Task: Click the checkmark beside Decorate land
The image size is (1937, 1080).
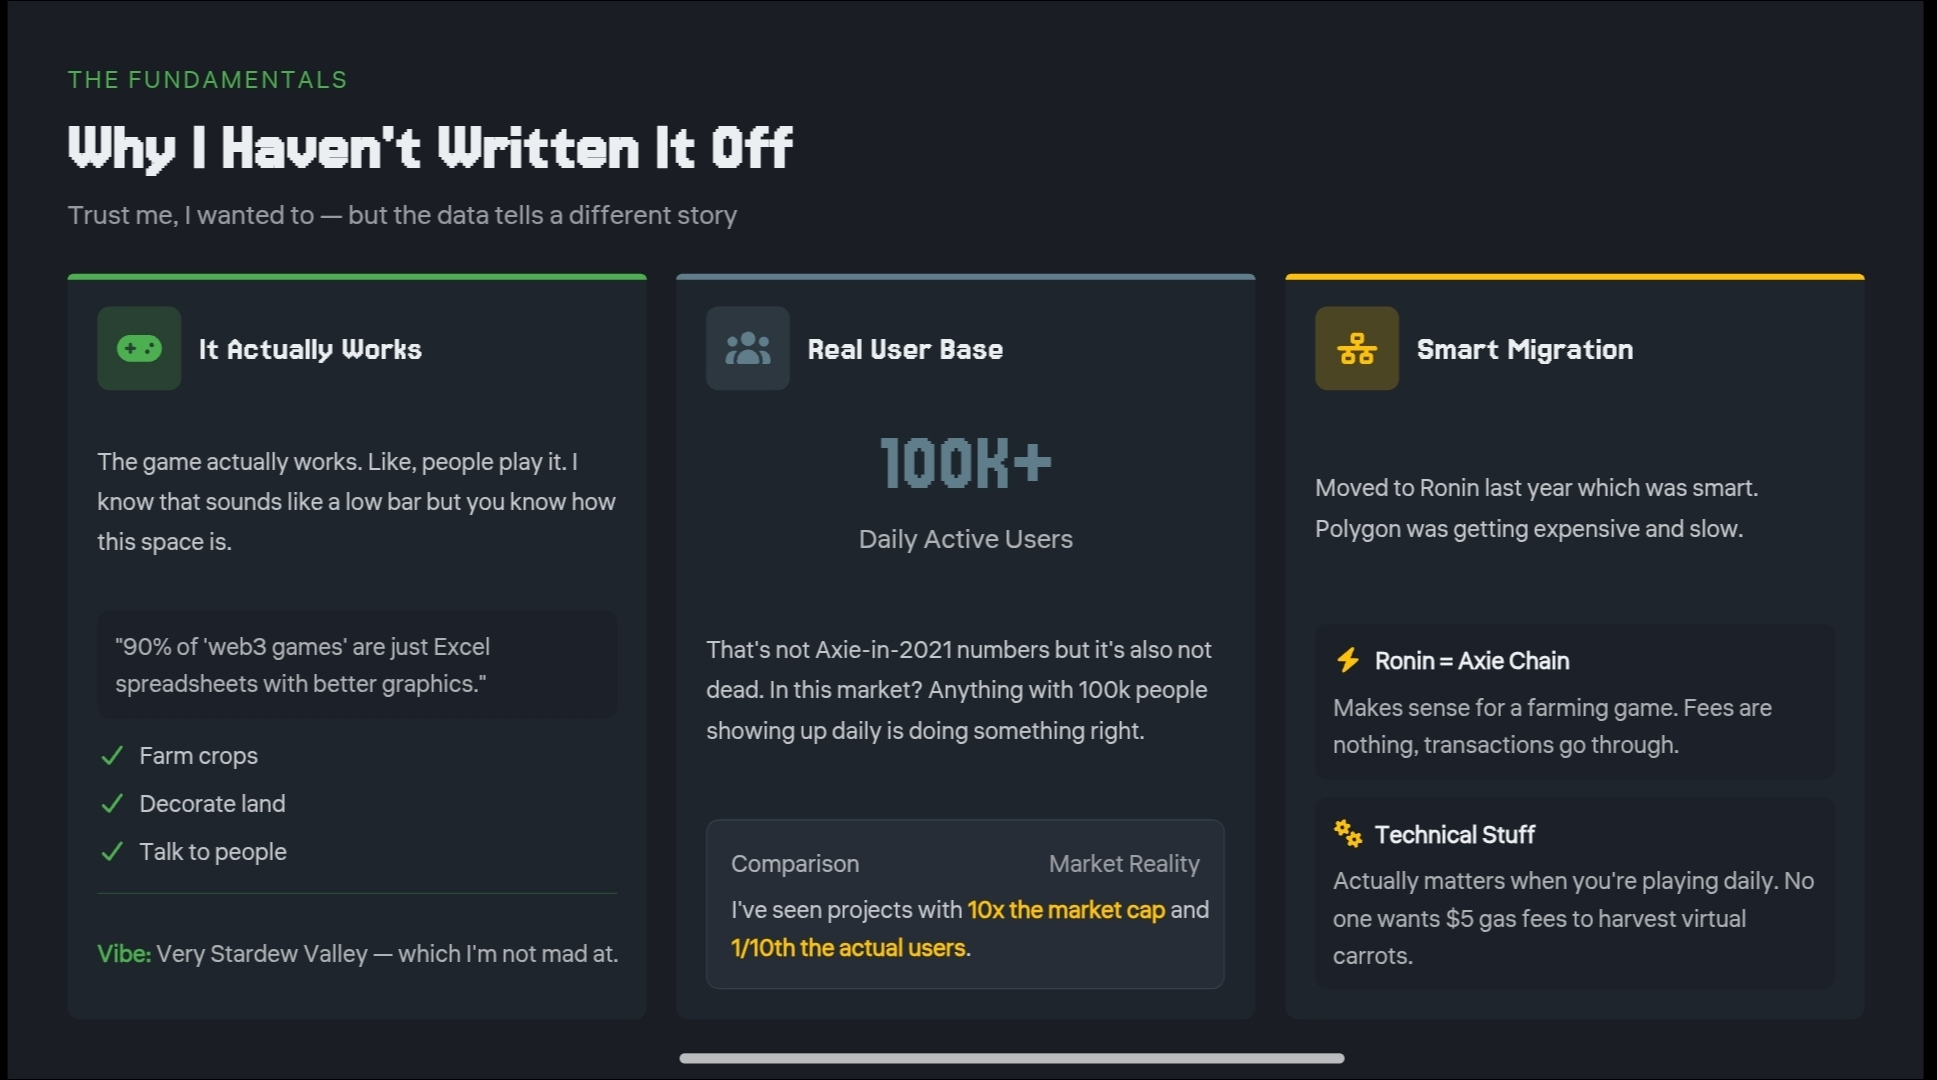Action: tap(112, 804)
